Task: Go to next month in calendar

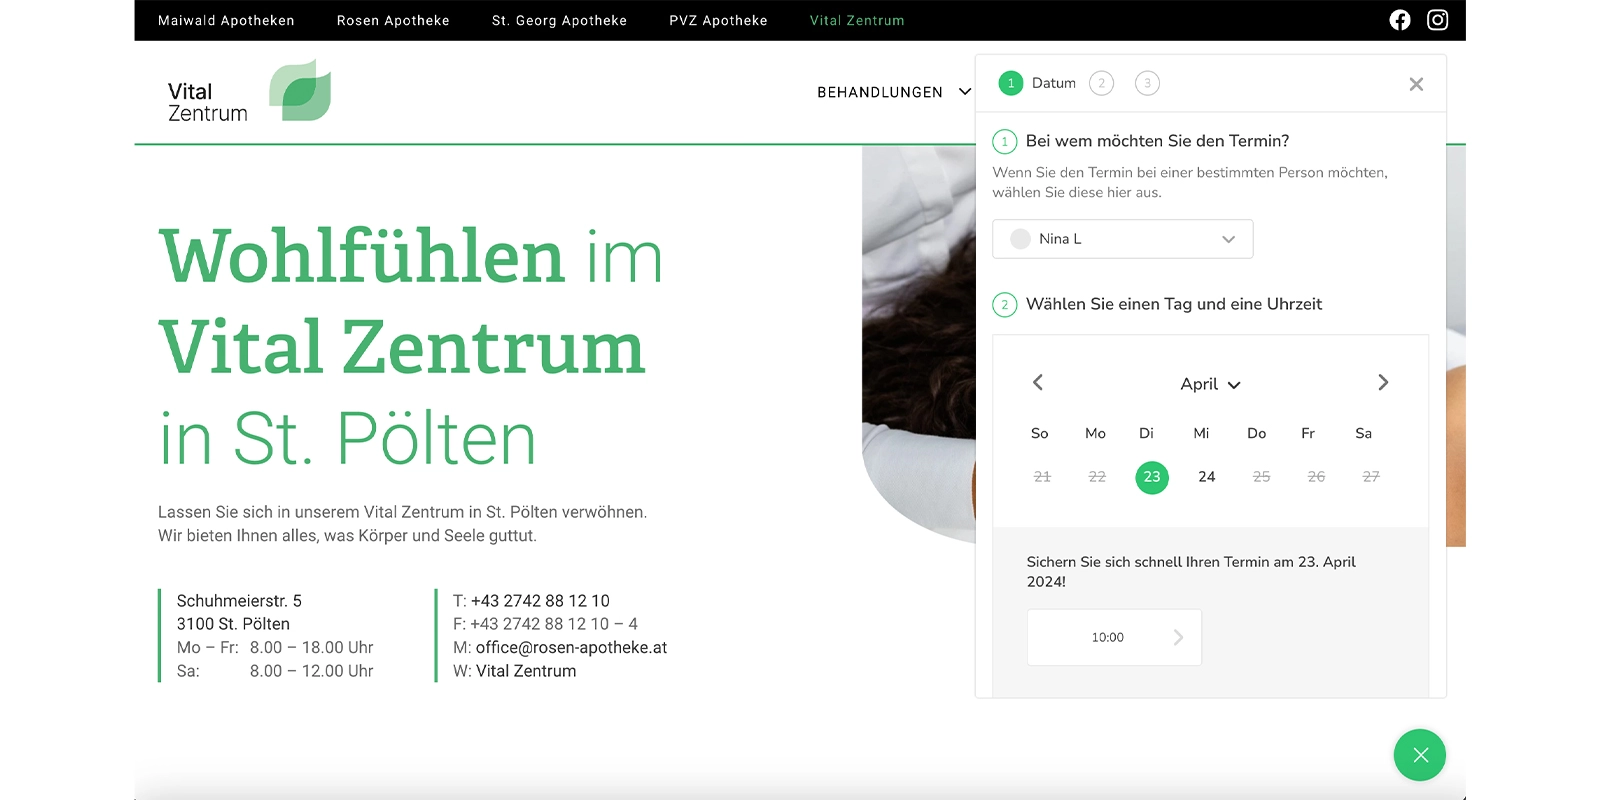Action: tap(1383, 383)
